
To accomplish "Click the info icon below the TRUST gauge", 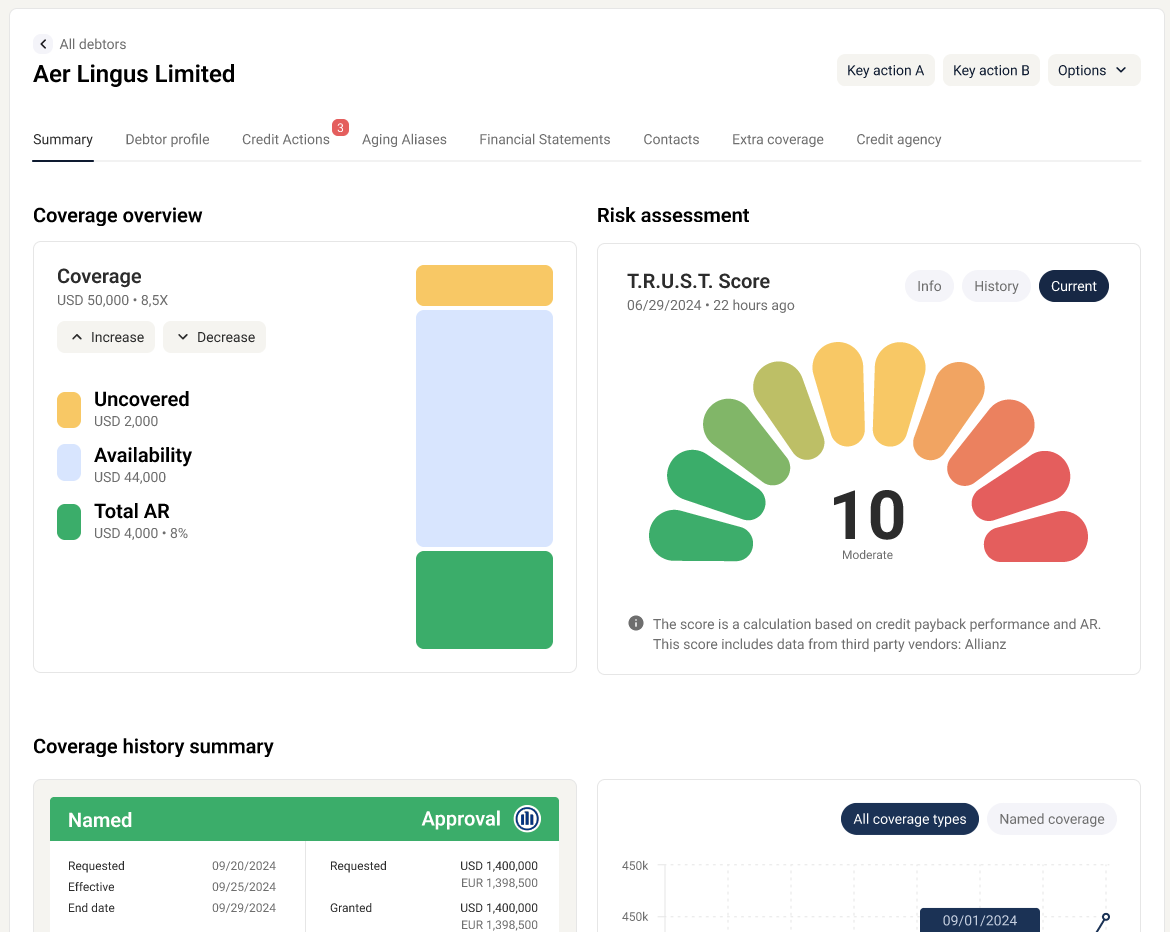I will (x=636, y=623).
